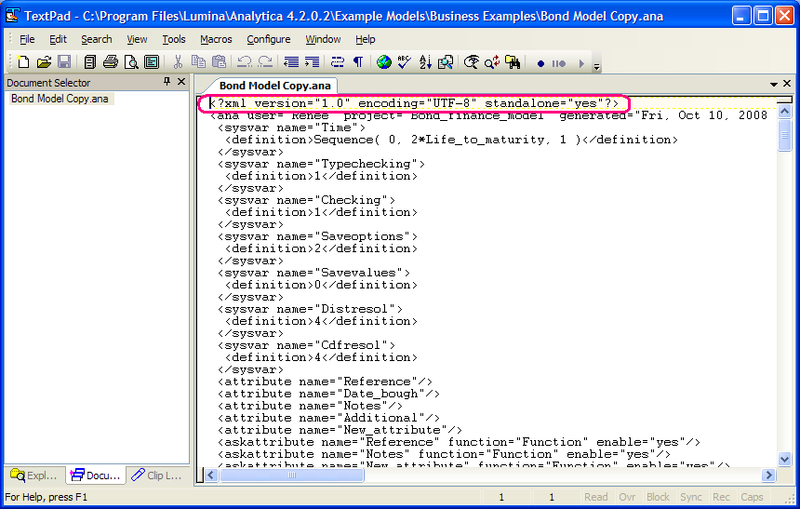Click the Caps status bar indicator
800x509 pixels.
pyautogui.click(x=752, y=497)
